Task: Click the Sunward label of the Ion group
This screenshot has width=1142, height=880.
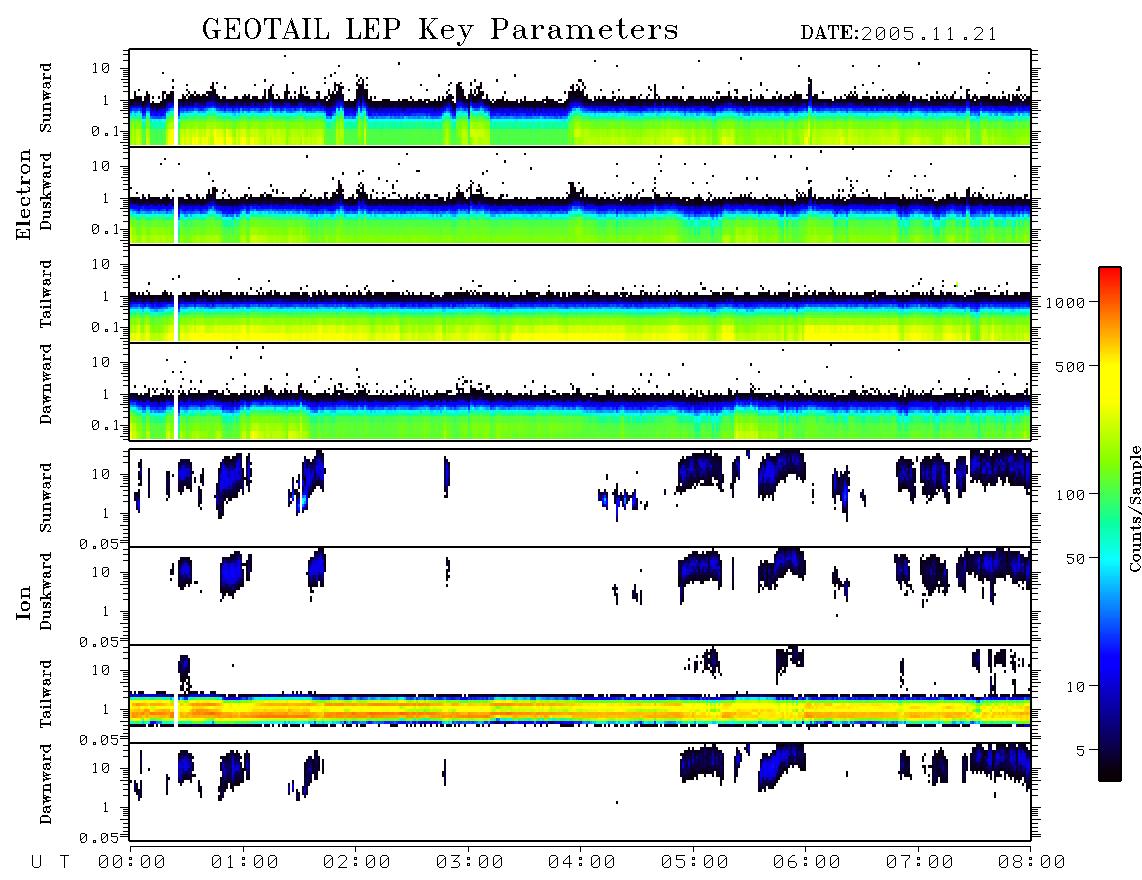Action: coord(46,498)
